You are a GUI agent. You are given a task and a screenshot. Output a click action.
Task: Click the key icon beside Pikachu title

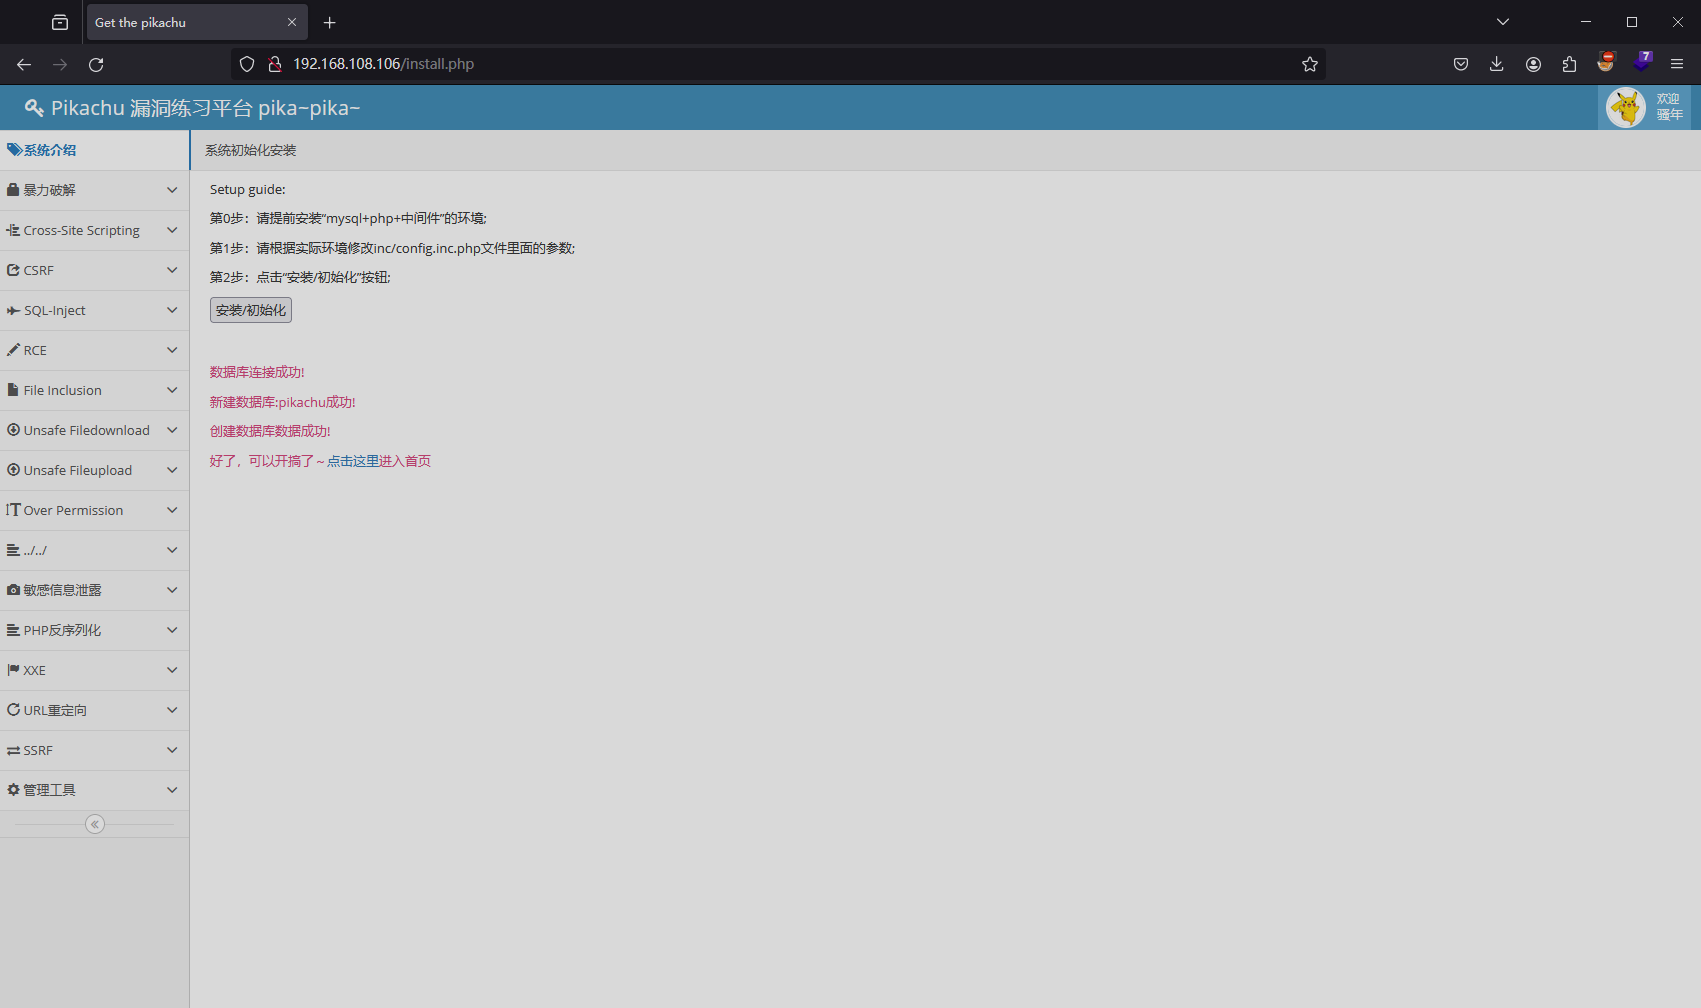point(34,108)
